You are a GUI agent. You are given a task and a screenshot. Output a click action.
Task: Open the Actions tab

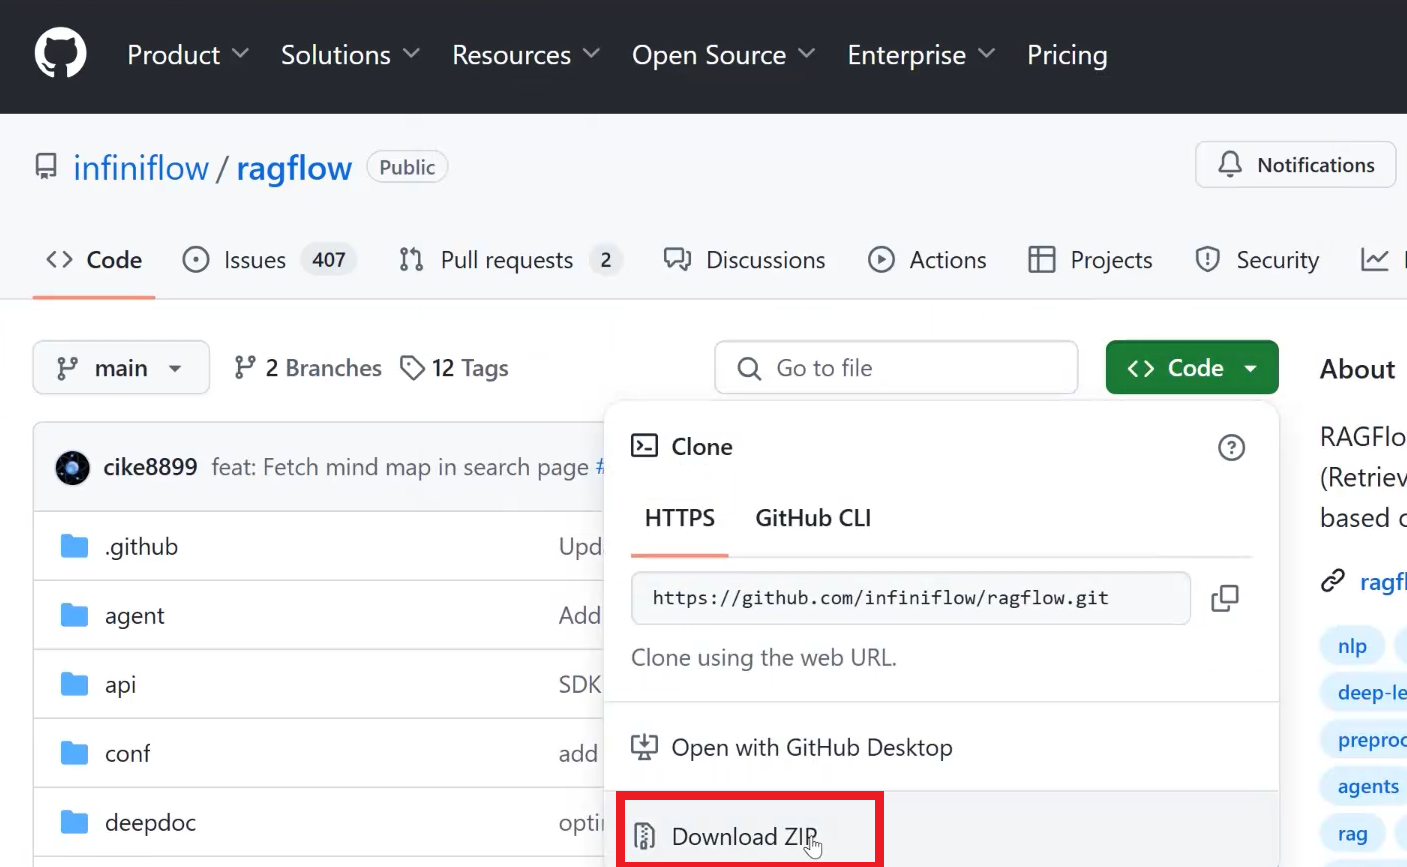tap(927, 260)
